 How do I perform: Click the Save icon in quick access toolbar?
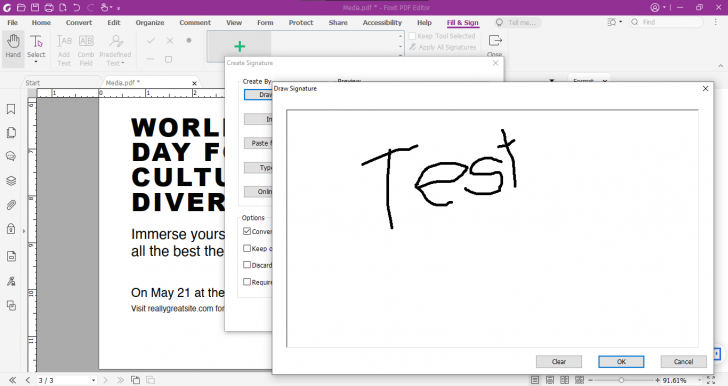tap(35, 7)
